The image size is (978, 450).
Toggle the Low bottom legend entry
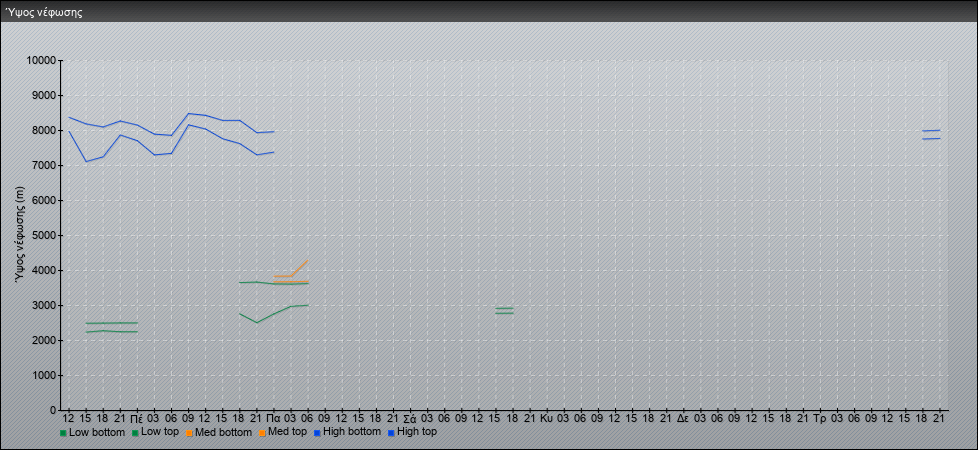click(x=92, y=432)
